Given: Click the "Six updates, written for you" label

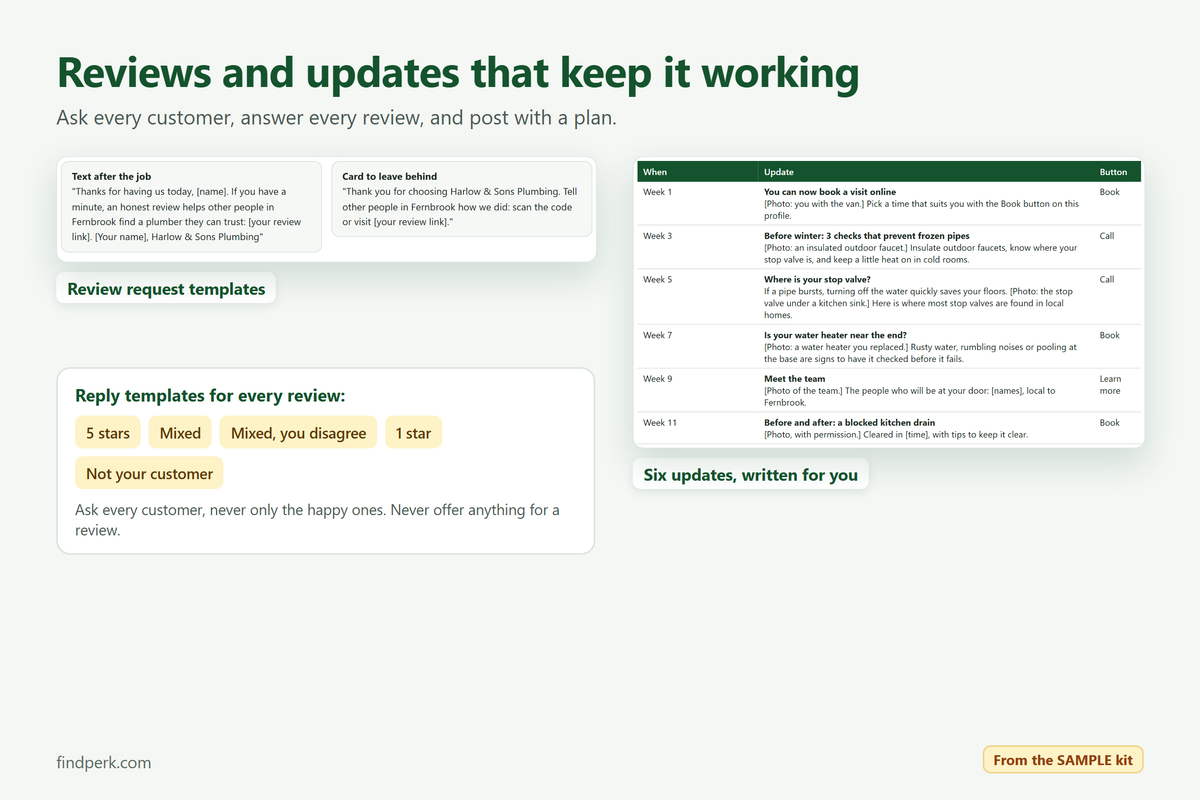Looking at the screenshot, I should tap(751, 474).
